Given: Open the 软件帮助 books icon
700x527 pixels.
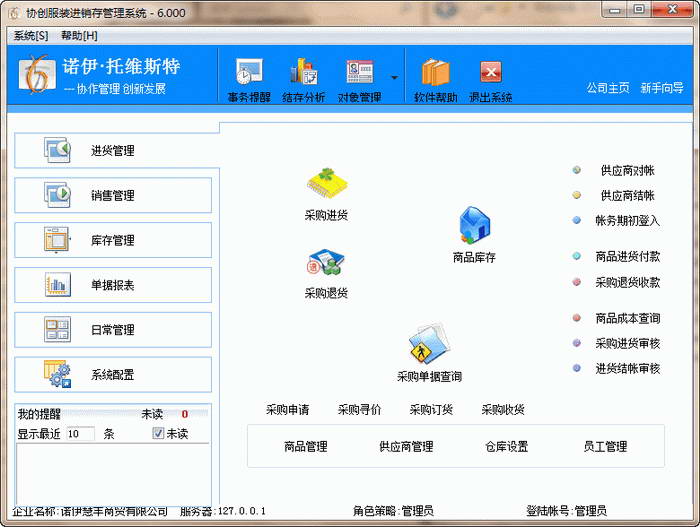Looking at the screenshot, I should click(x=435, y=71).
